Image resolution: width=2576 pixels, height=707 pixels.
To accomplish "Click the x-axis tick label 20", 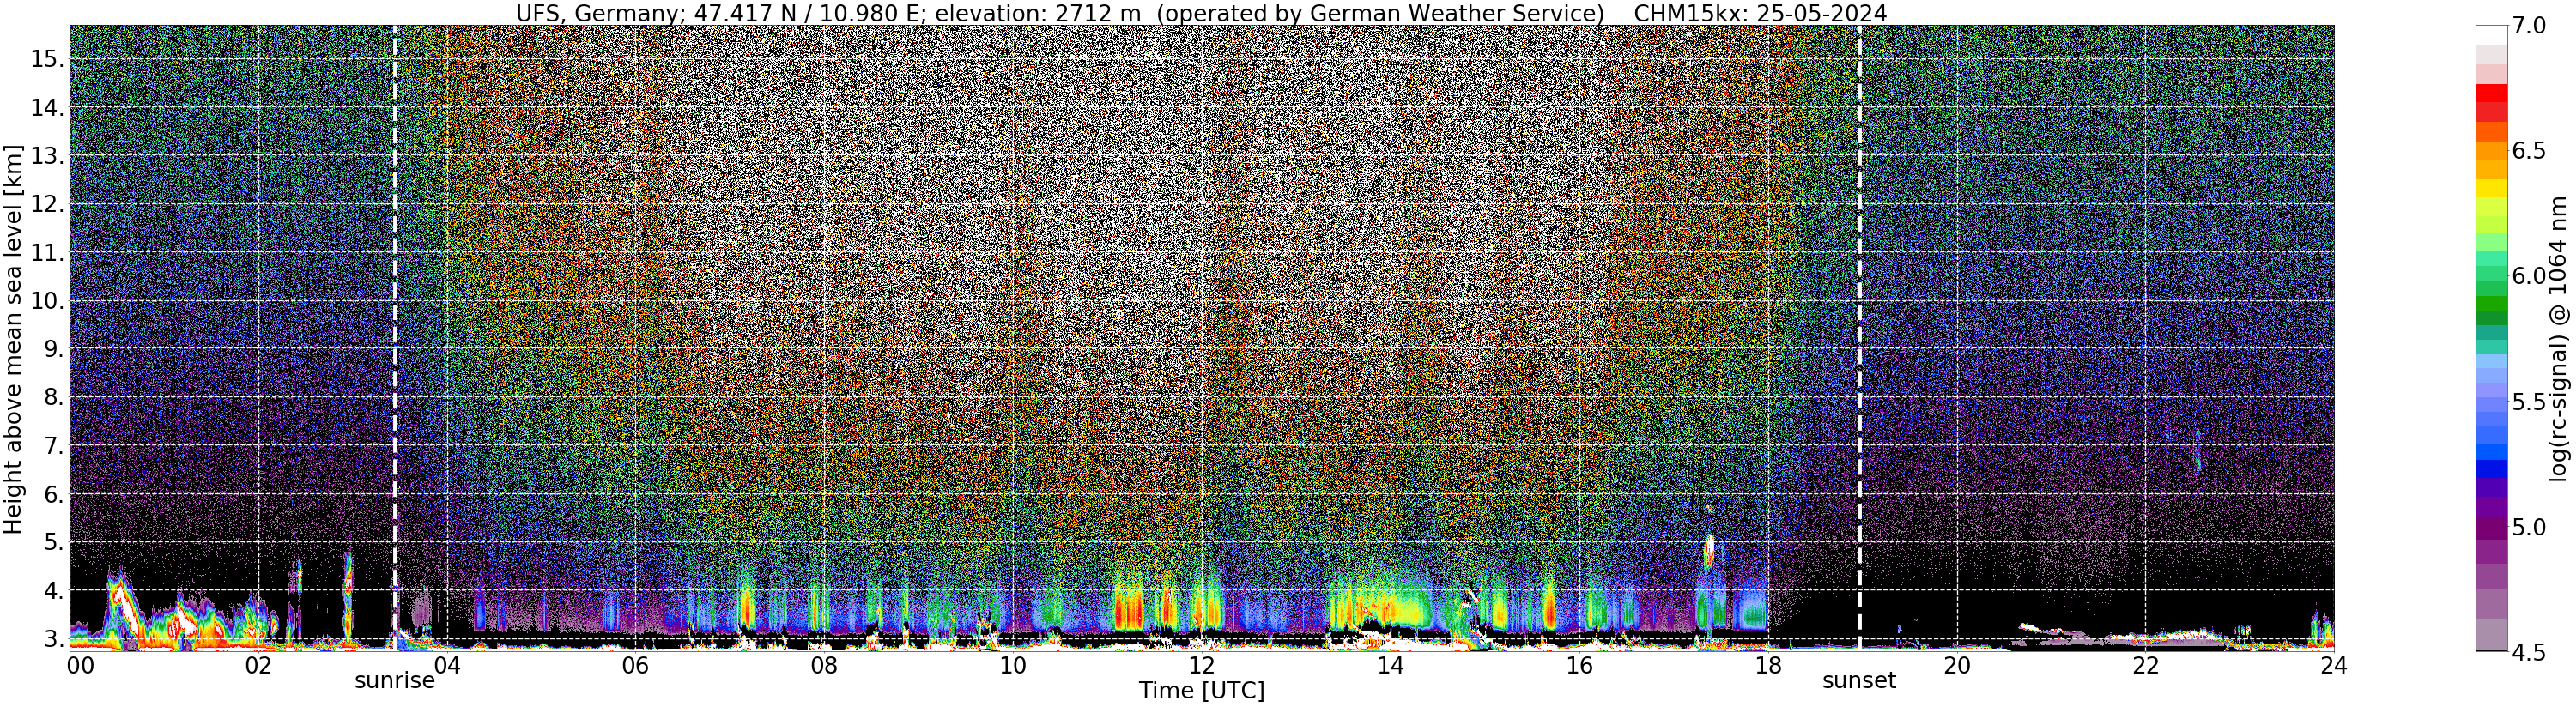I will (1956, 665).
